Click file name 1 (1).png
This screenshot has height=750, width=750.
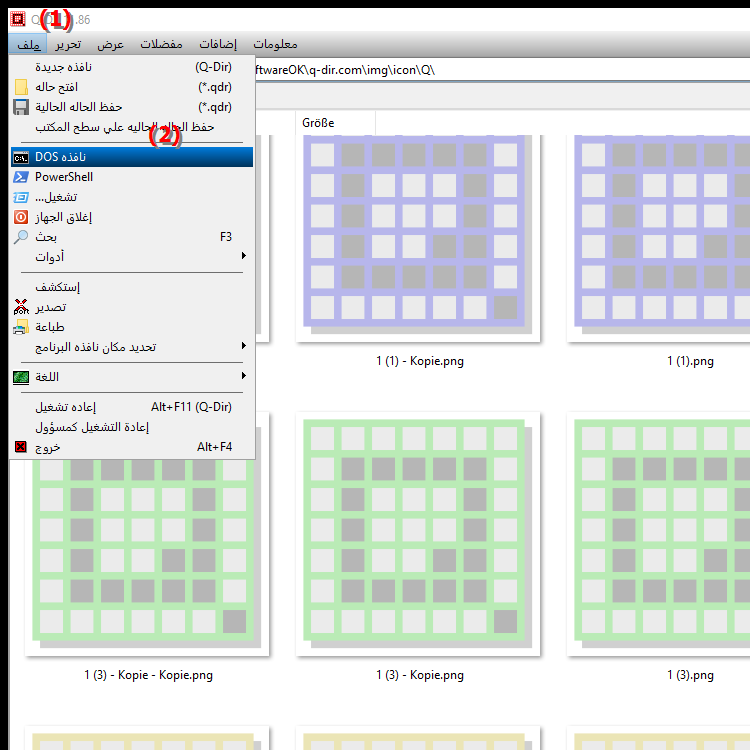pyautogui.click(x=690, y=361)
